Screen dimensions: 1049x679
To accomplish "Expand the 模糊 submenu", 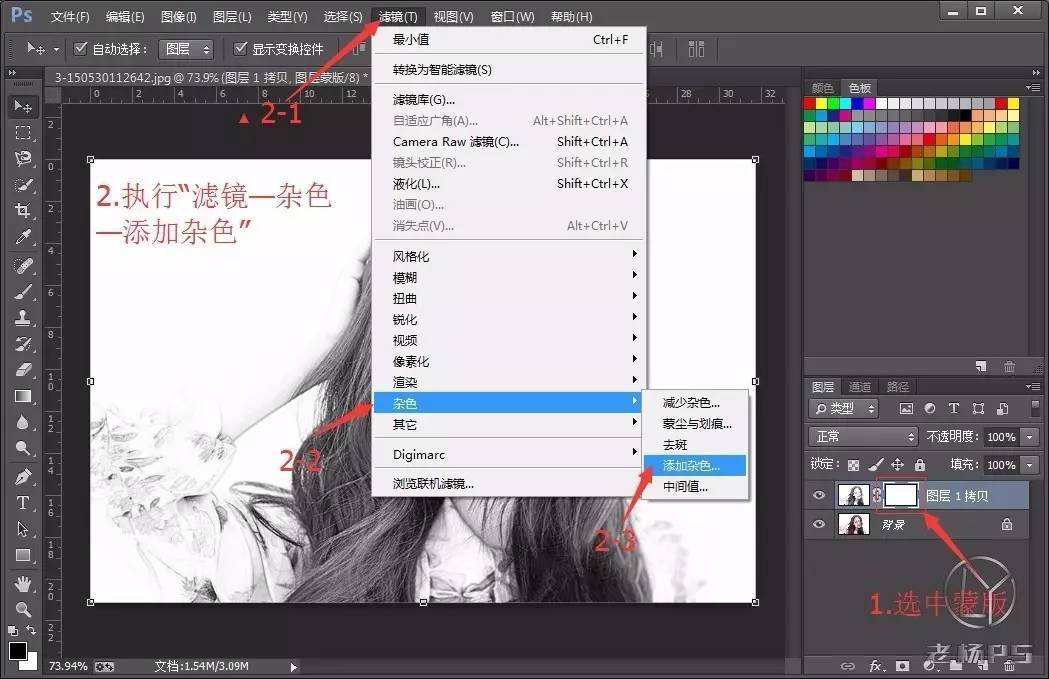I will click(x=508, y=277).
